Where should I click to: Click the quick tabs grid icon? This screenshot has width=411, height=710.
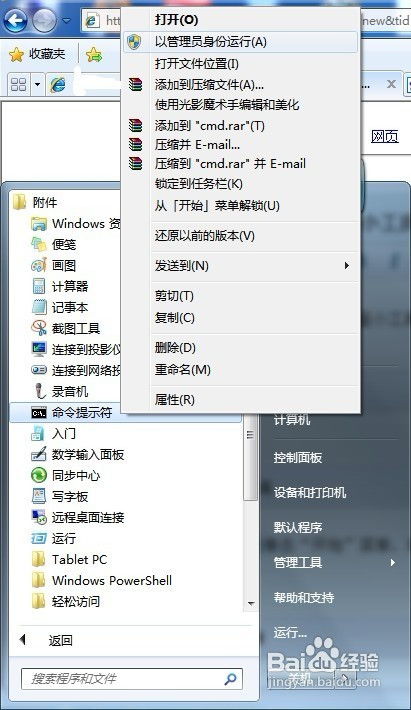tap(19, 84)
